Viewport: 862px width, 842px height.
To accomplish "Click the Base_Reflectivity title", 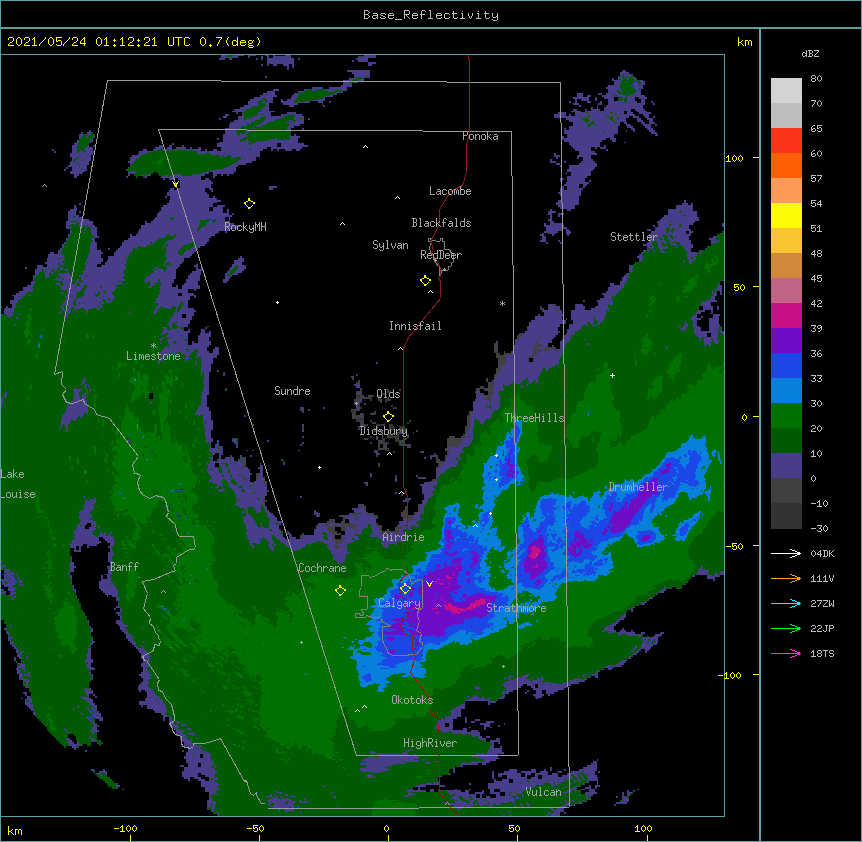I will tap(431, 15).
